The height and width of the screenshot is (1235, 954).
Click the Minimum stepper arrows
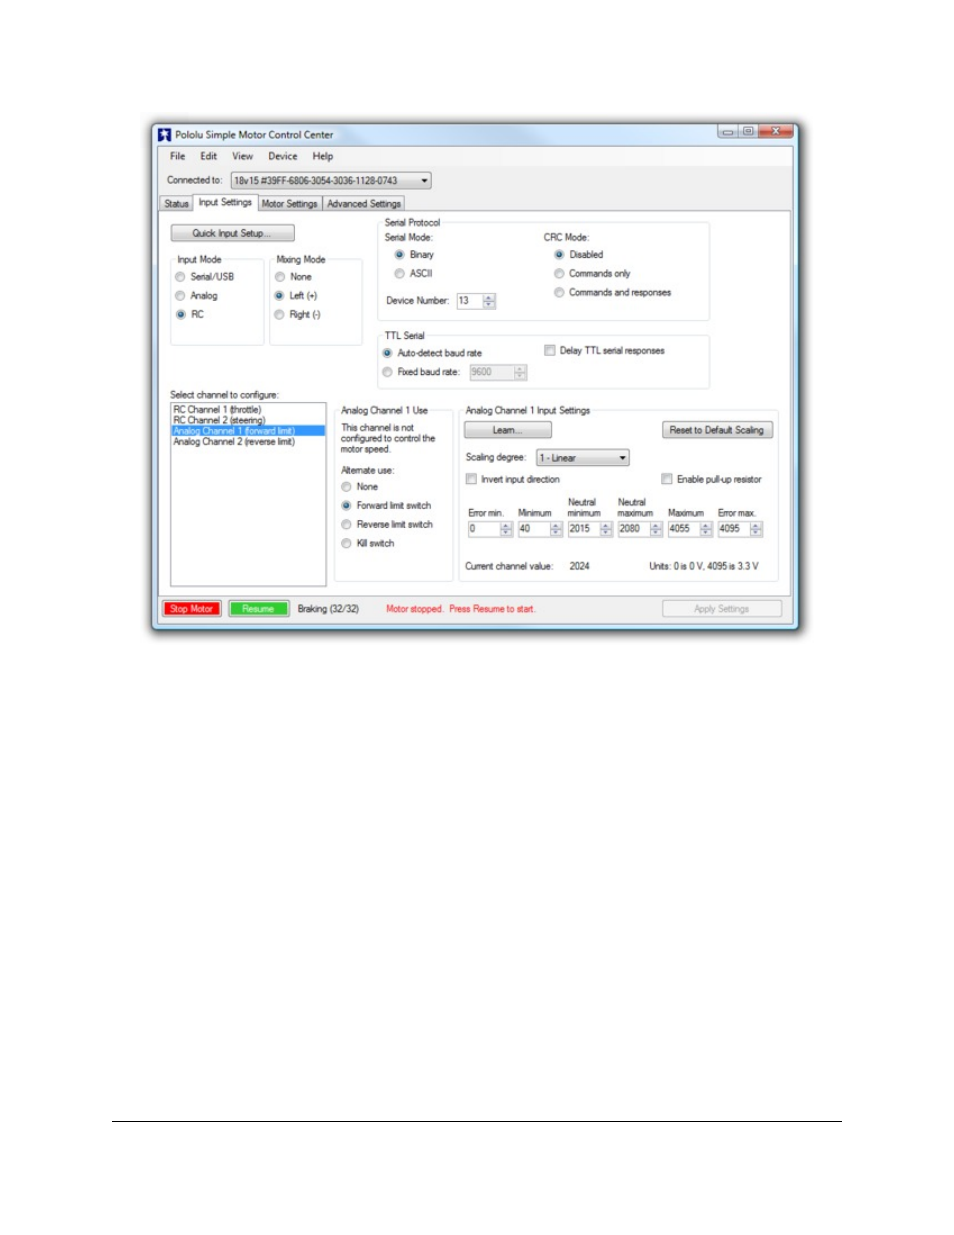[556, 529]
